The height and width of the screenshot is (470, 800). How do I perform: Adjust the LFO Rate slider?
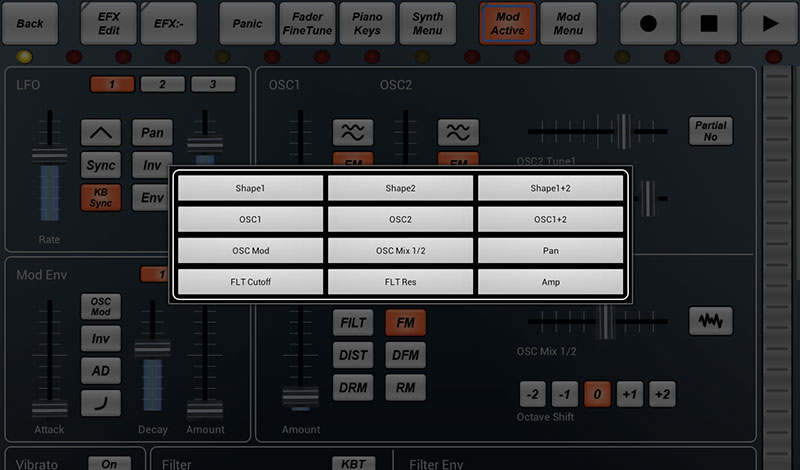click(49, 155)
